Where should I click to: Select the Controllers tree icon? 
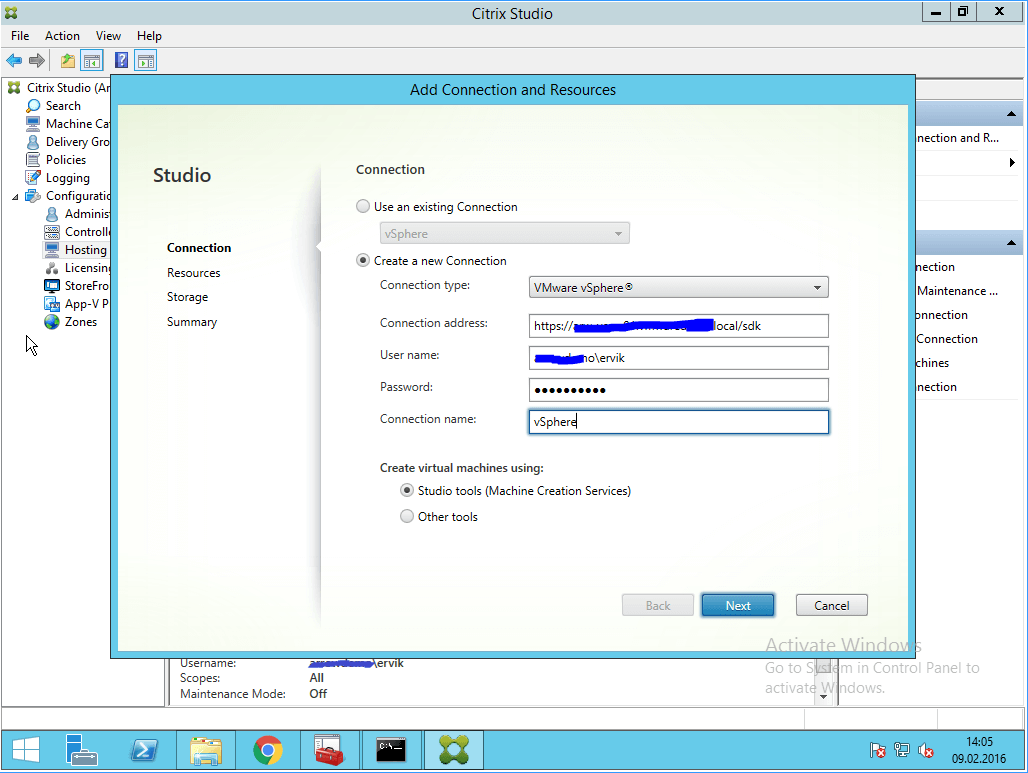pos(52,231)
